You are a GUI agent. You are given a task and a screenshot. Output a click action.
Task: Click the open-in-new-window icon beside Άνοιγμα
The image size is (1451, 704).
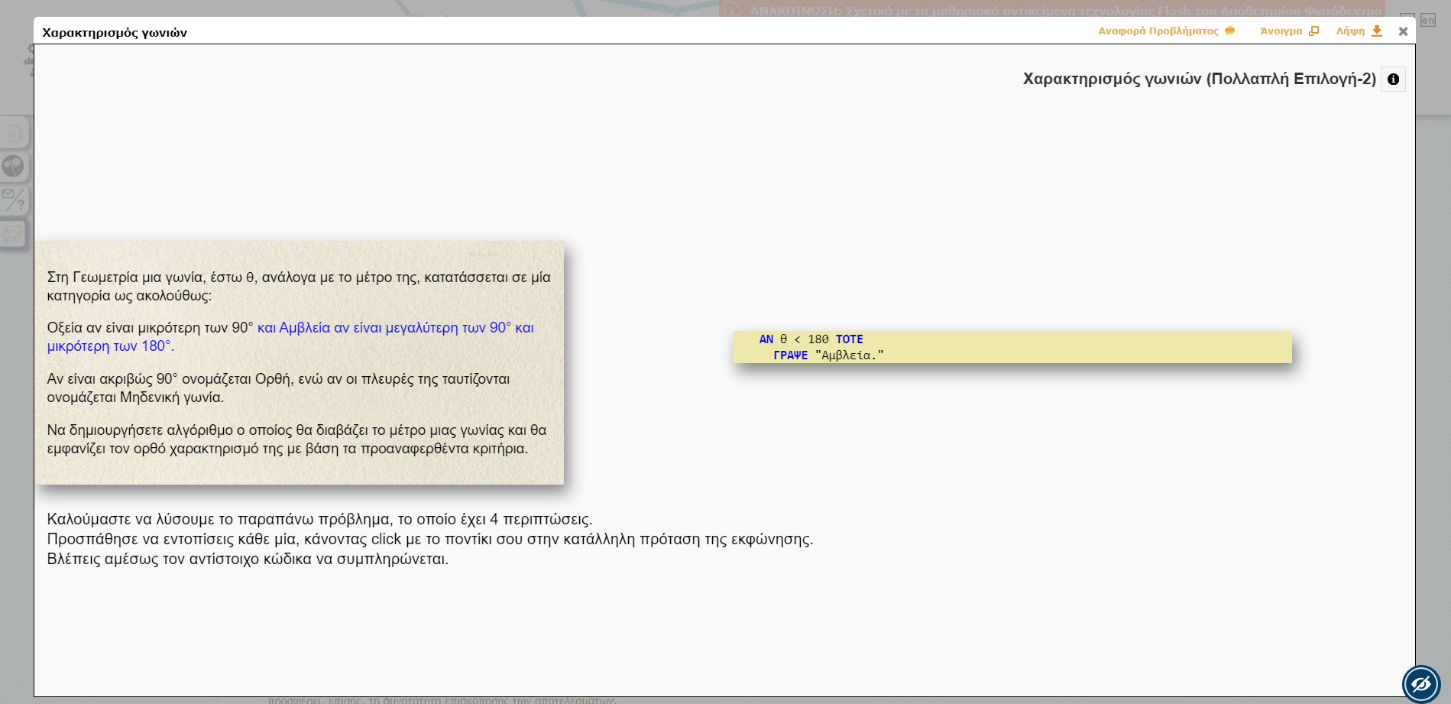(1314, 31)
